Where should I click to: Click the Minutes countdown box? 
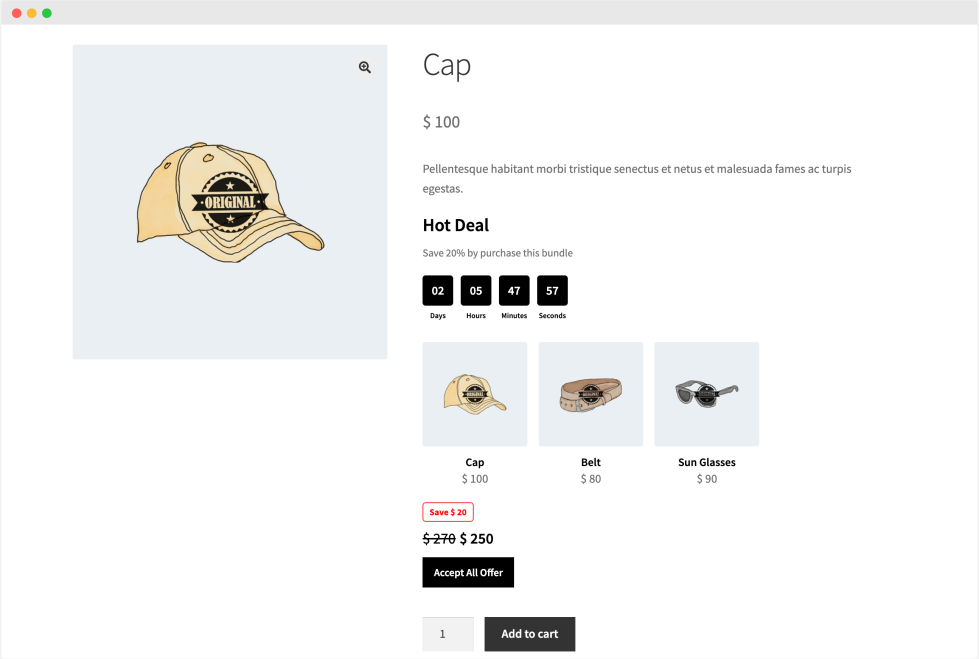(514, 291)
